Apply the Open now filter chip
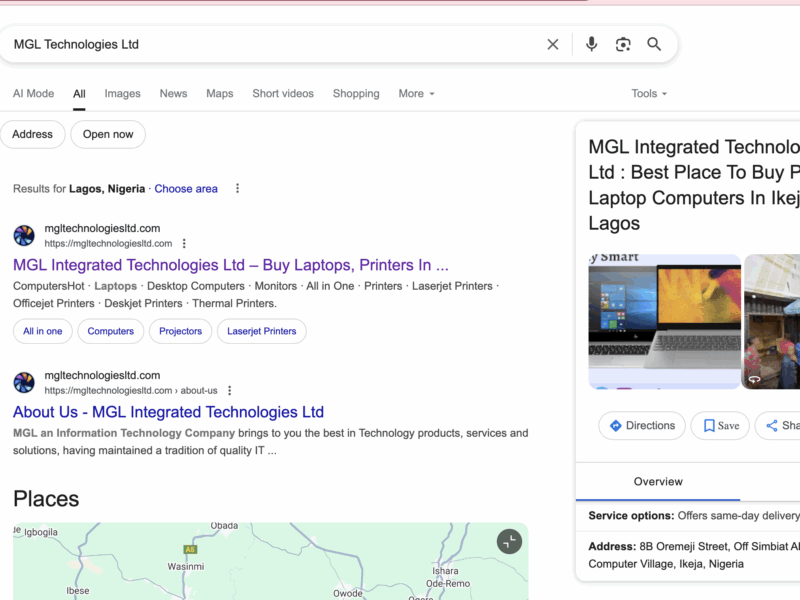 click(x=108, y=135)
